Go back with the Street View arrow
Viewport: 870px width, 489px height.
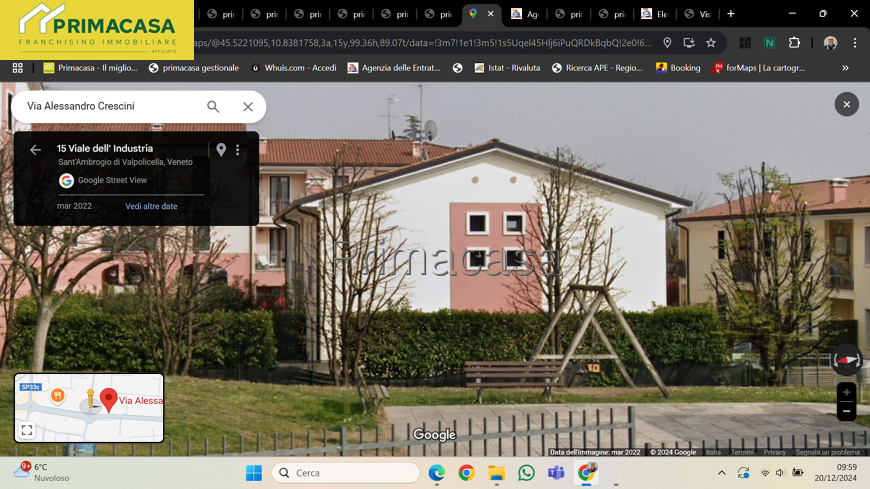click(36, 150)
